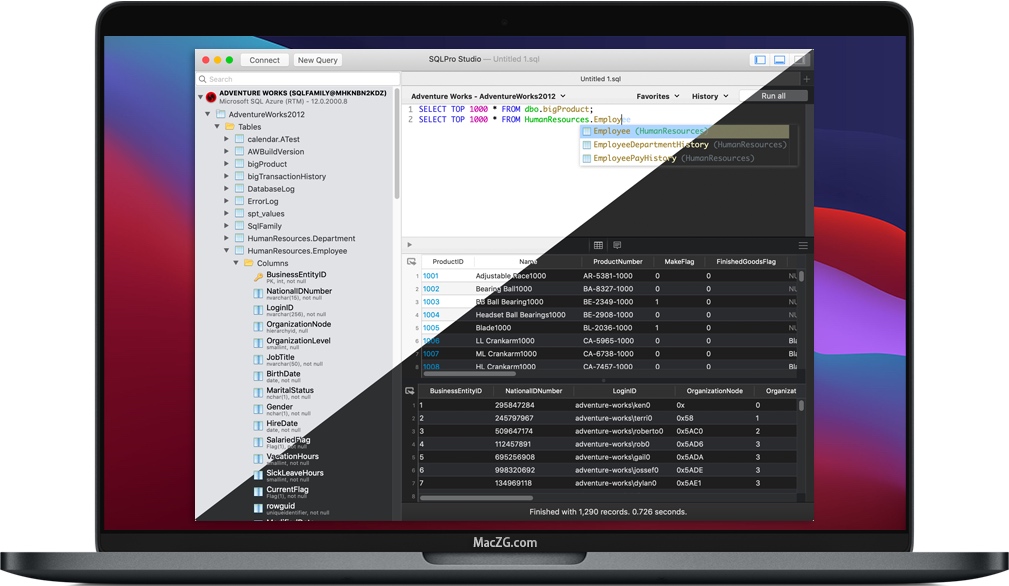Click the bigProduct table icon in sidebar
The width and height of the screenshot is (1009, 586).
(239, 164)
